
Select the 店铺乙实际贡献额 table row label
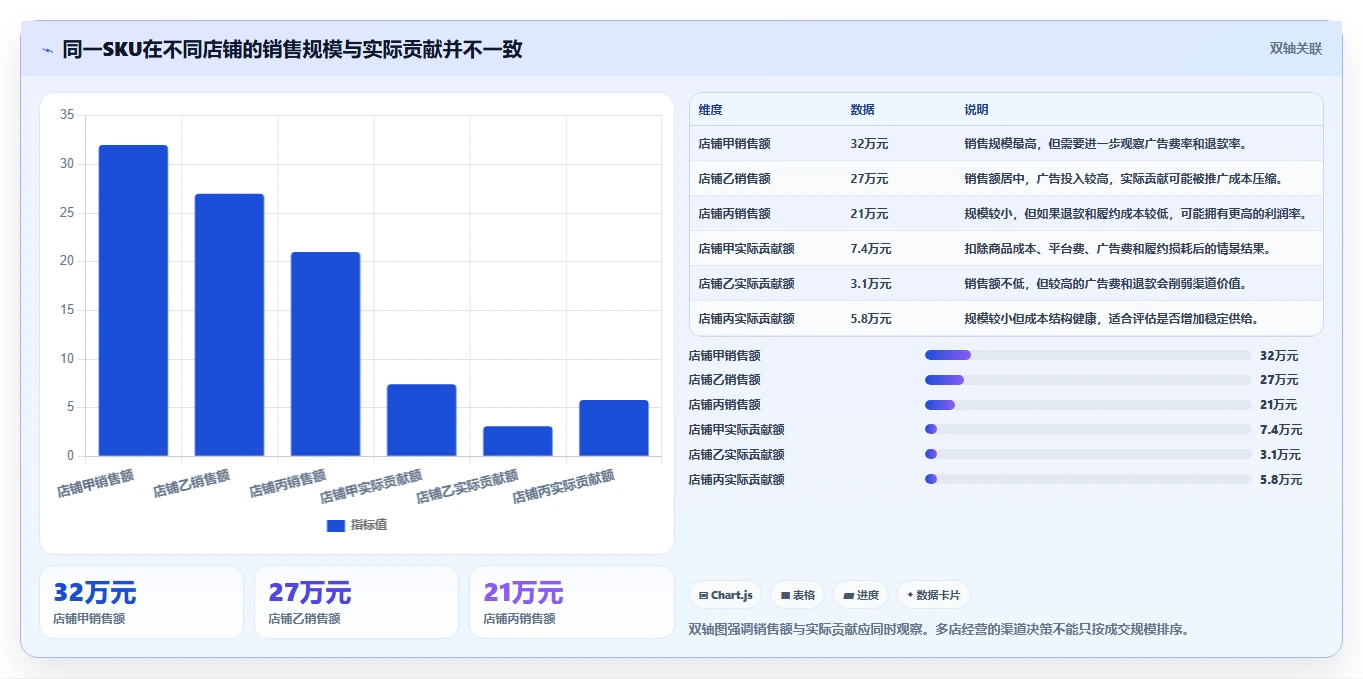746,284
